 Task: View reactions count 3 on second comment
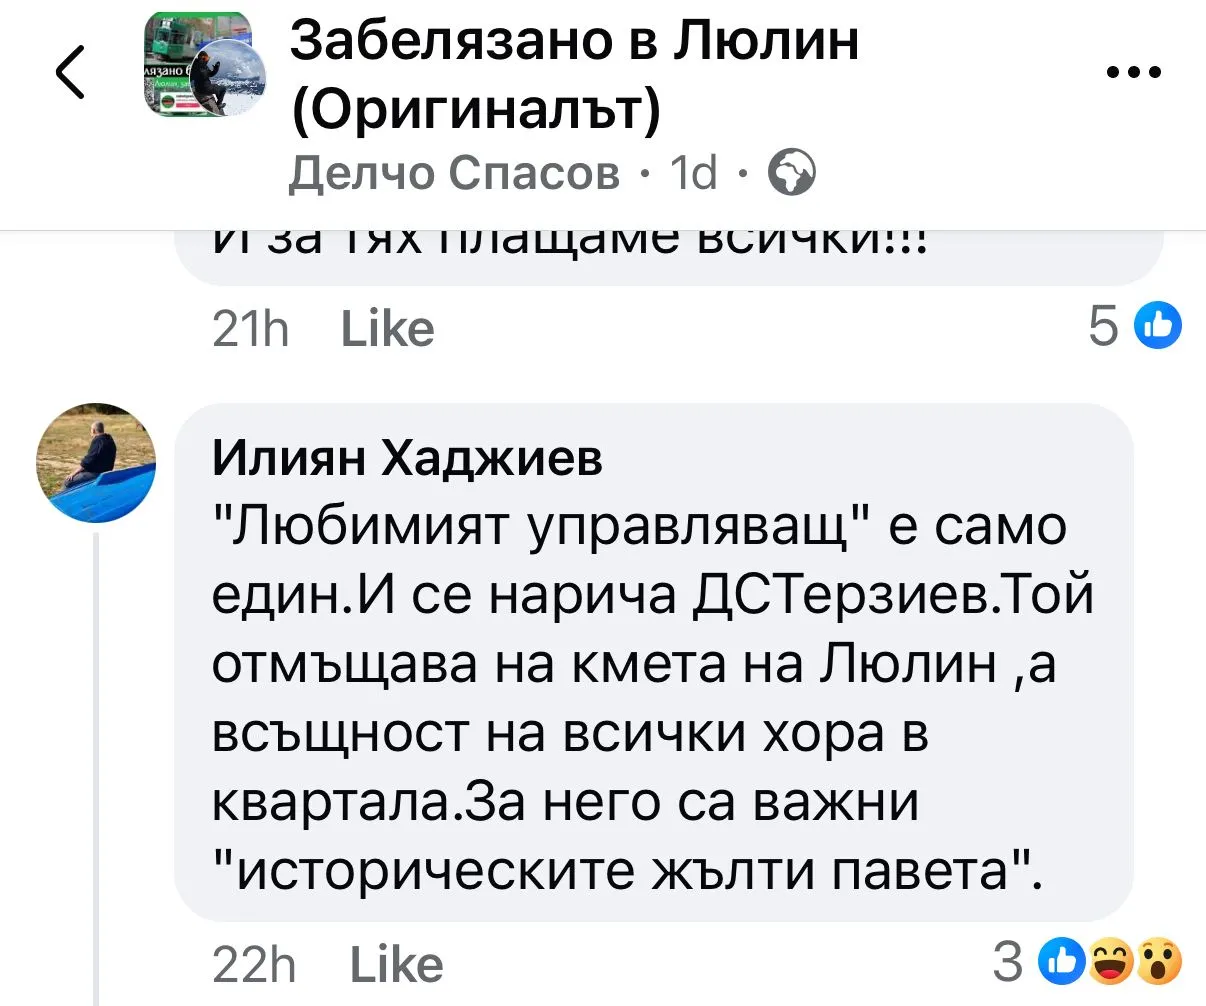1008,962
